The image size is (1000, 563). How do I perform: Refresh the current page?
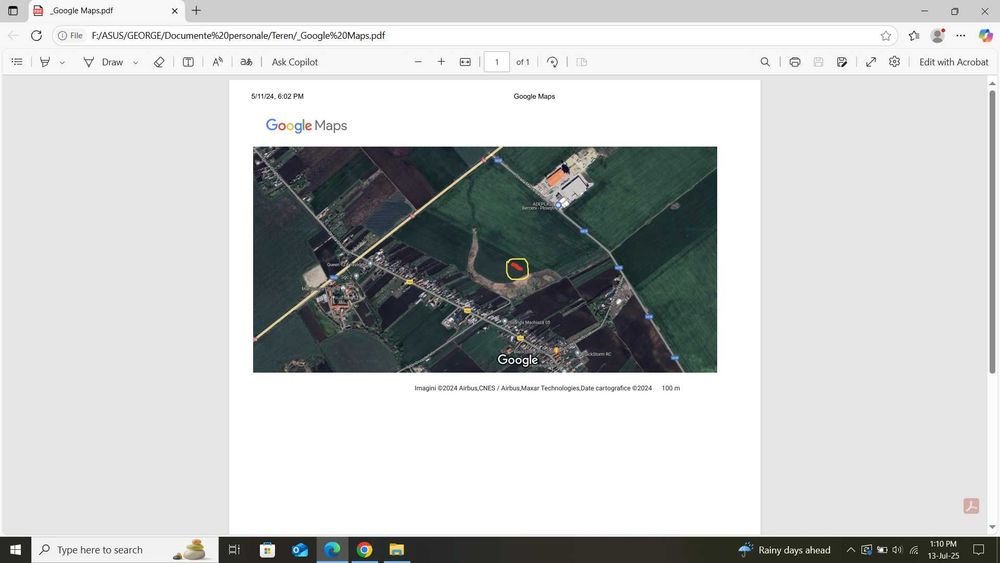click(36, 36)
